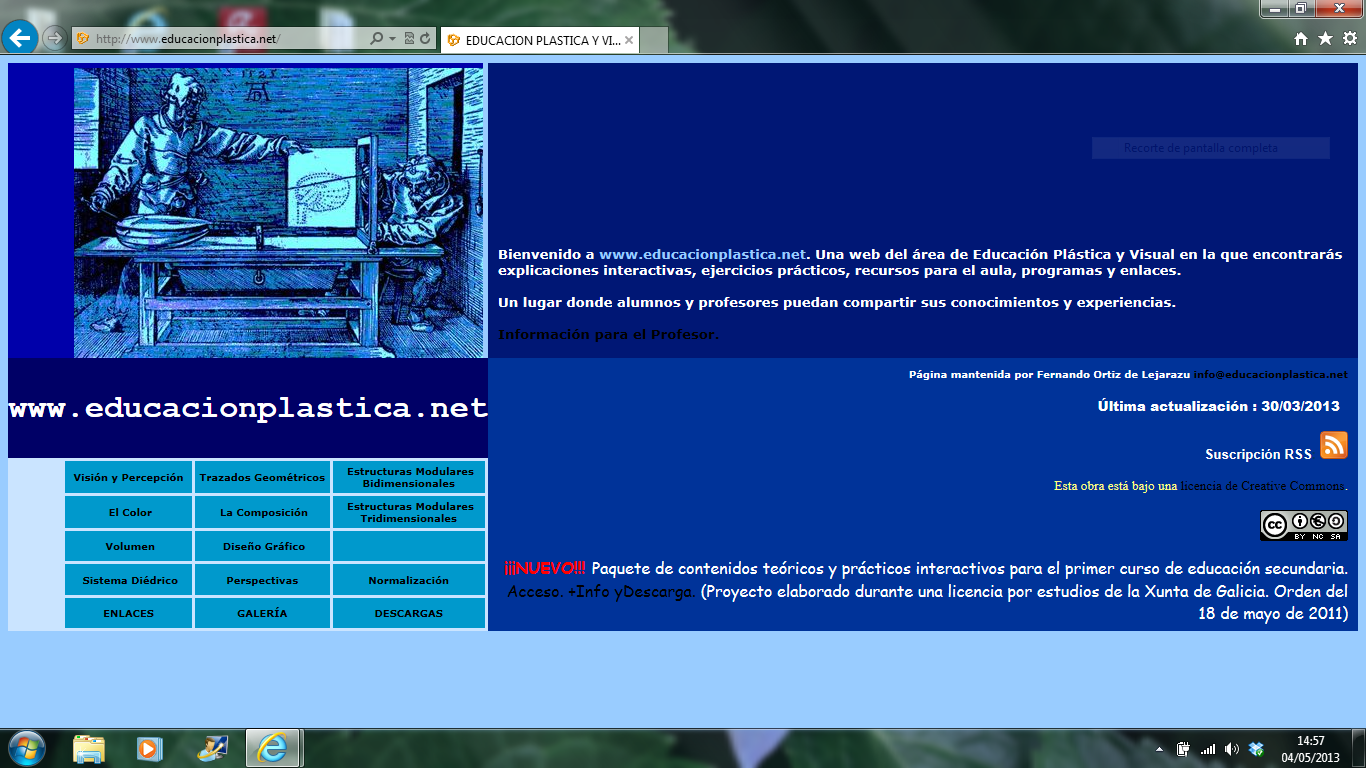This screenshot has height=768, width=1366.
Task: Click the search magnifier in address bar
Action: 376,39
